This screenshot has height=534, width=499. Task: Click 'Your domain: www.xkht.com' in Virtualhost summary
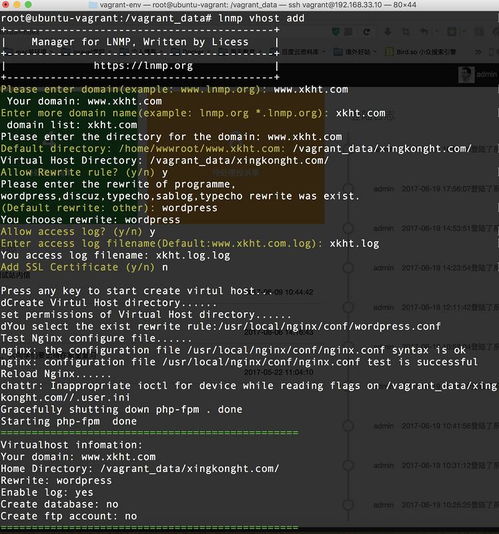tap(78, 457)
